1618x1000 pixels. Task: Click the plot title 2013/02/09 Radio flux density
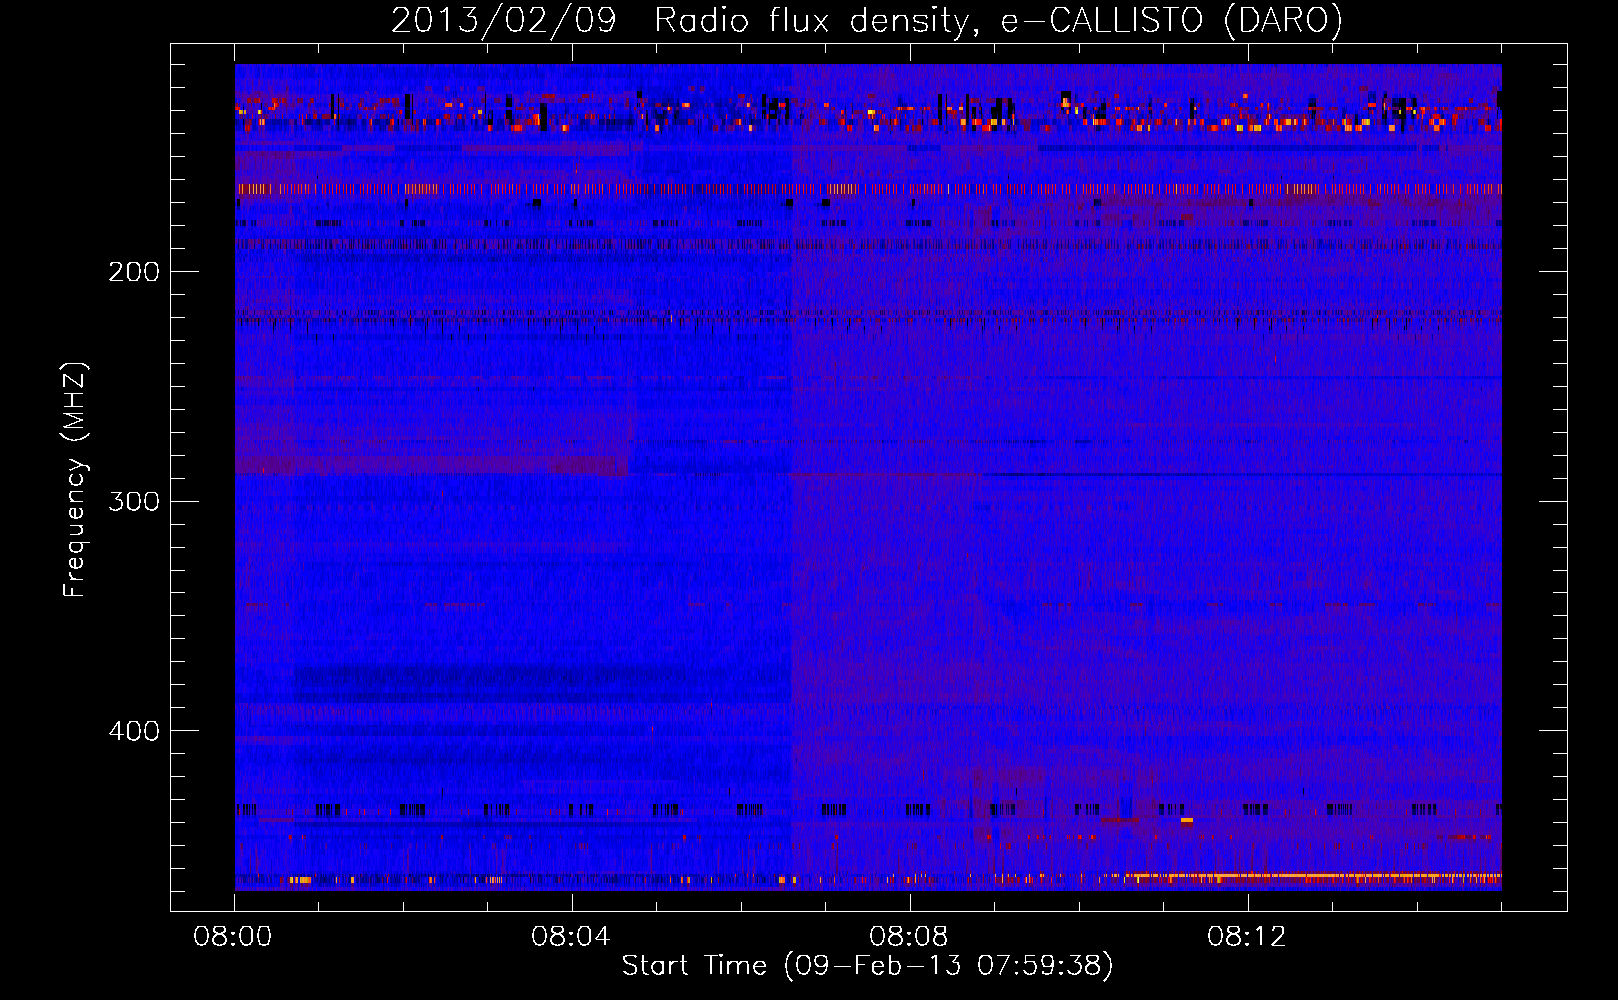click(x=867, y=20)
